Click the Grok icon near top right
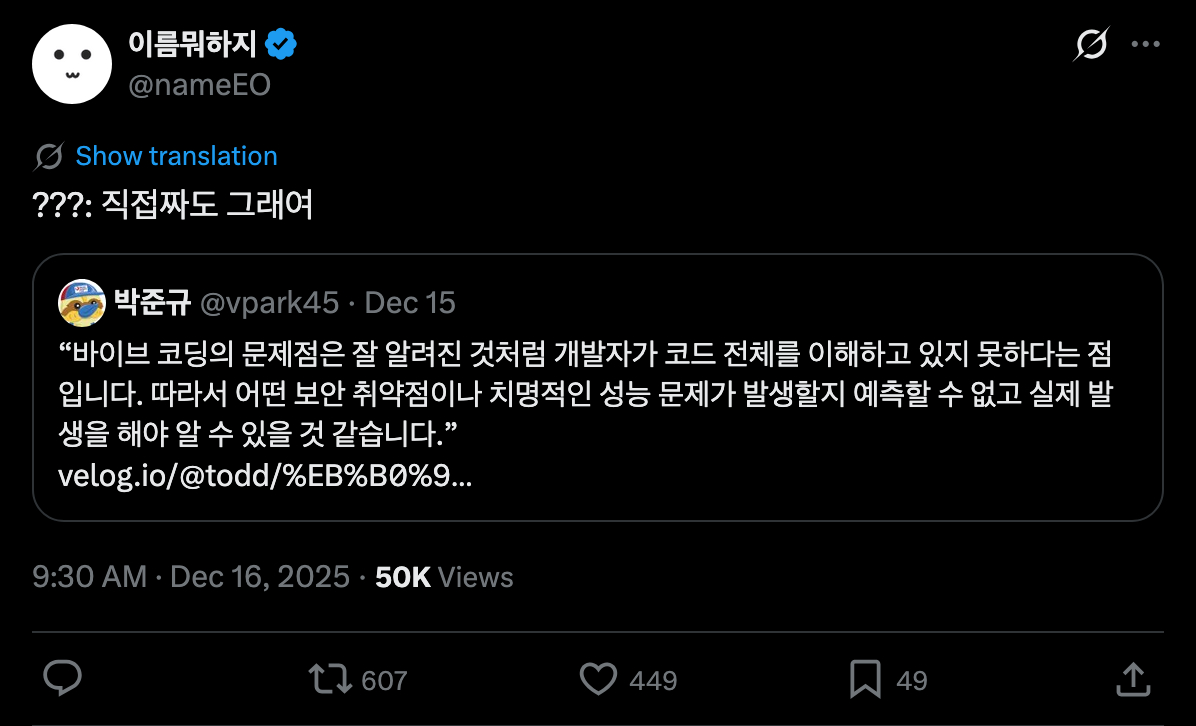The image size is (1196, 726). 1090,44
